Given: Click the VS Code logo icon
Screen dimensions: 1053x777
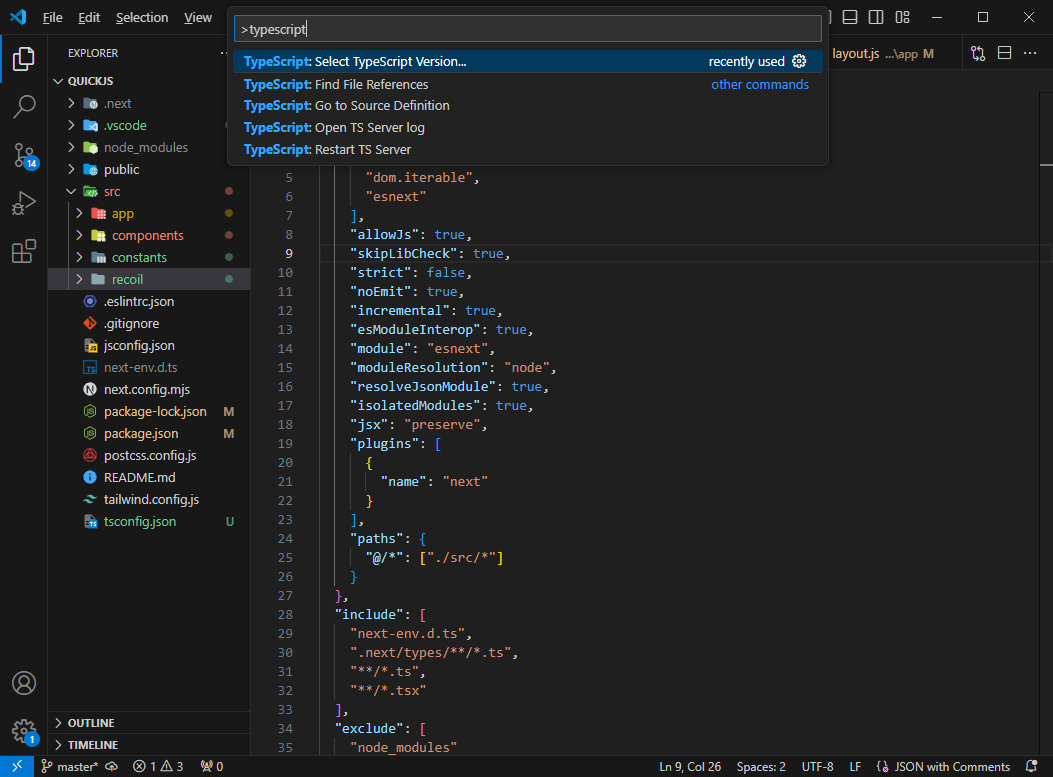Looking at the screenshot, I should [x=18, y=17].
